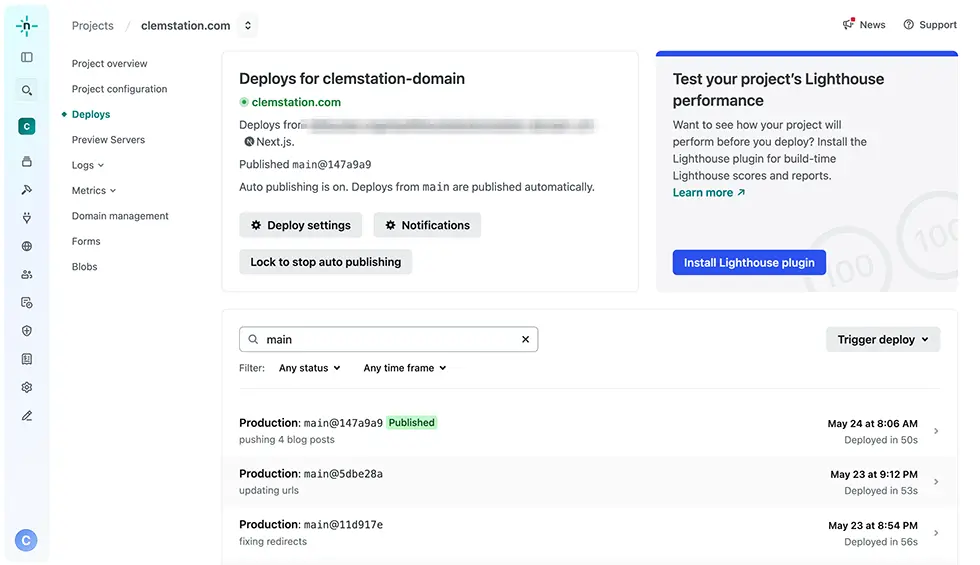Screen dimensions: 980x565
Task: Click "updating urls" deploy message
Action: click(x=269, y=491)
